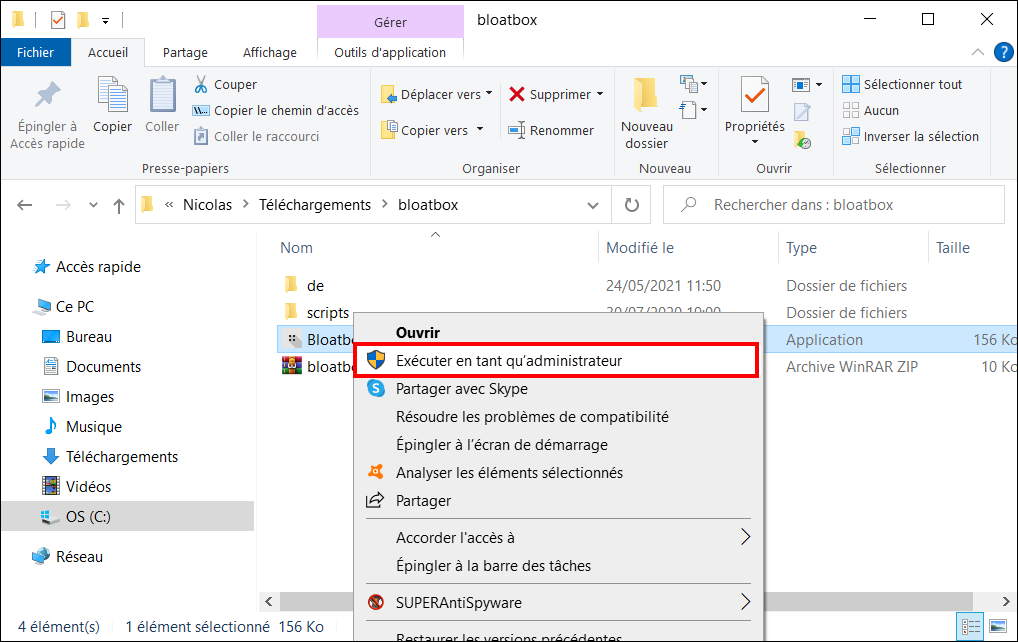Click Inverser la sélection

click(x=910, y=136)
